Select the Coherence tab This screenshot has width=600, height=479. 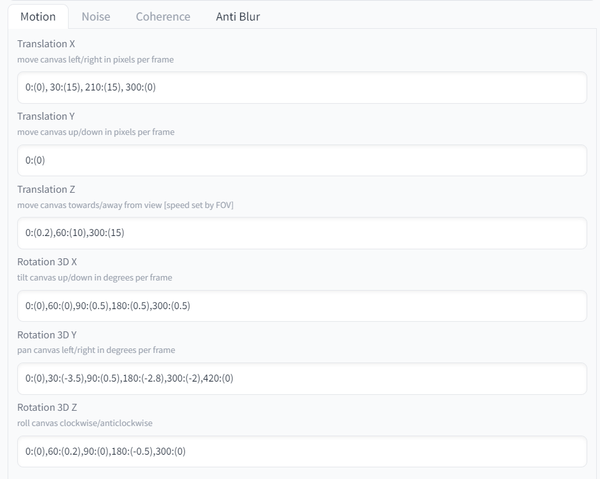pyautogui.click(x=163, y=16)
